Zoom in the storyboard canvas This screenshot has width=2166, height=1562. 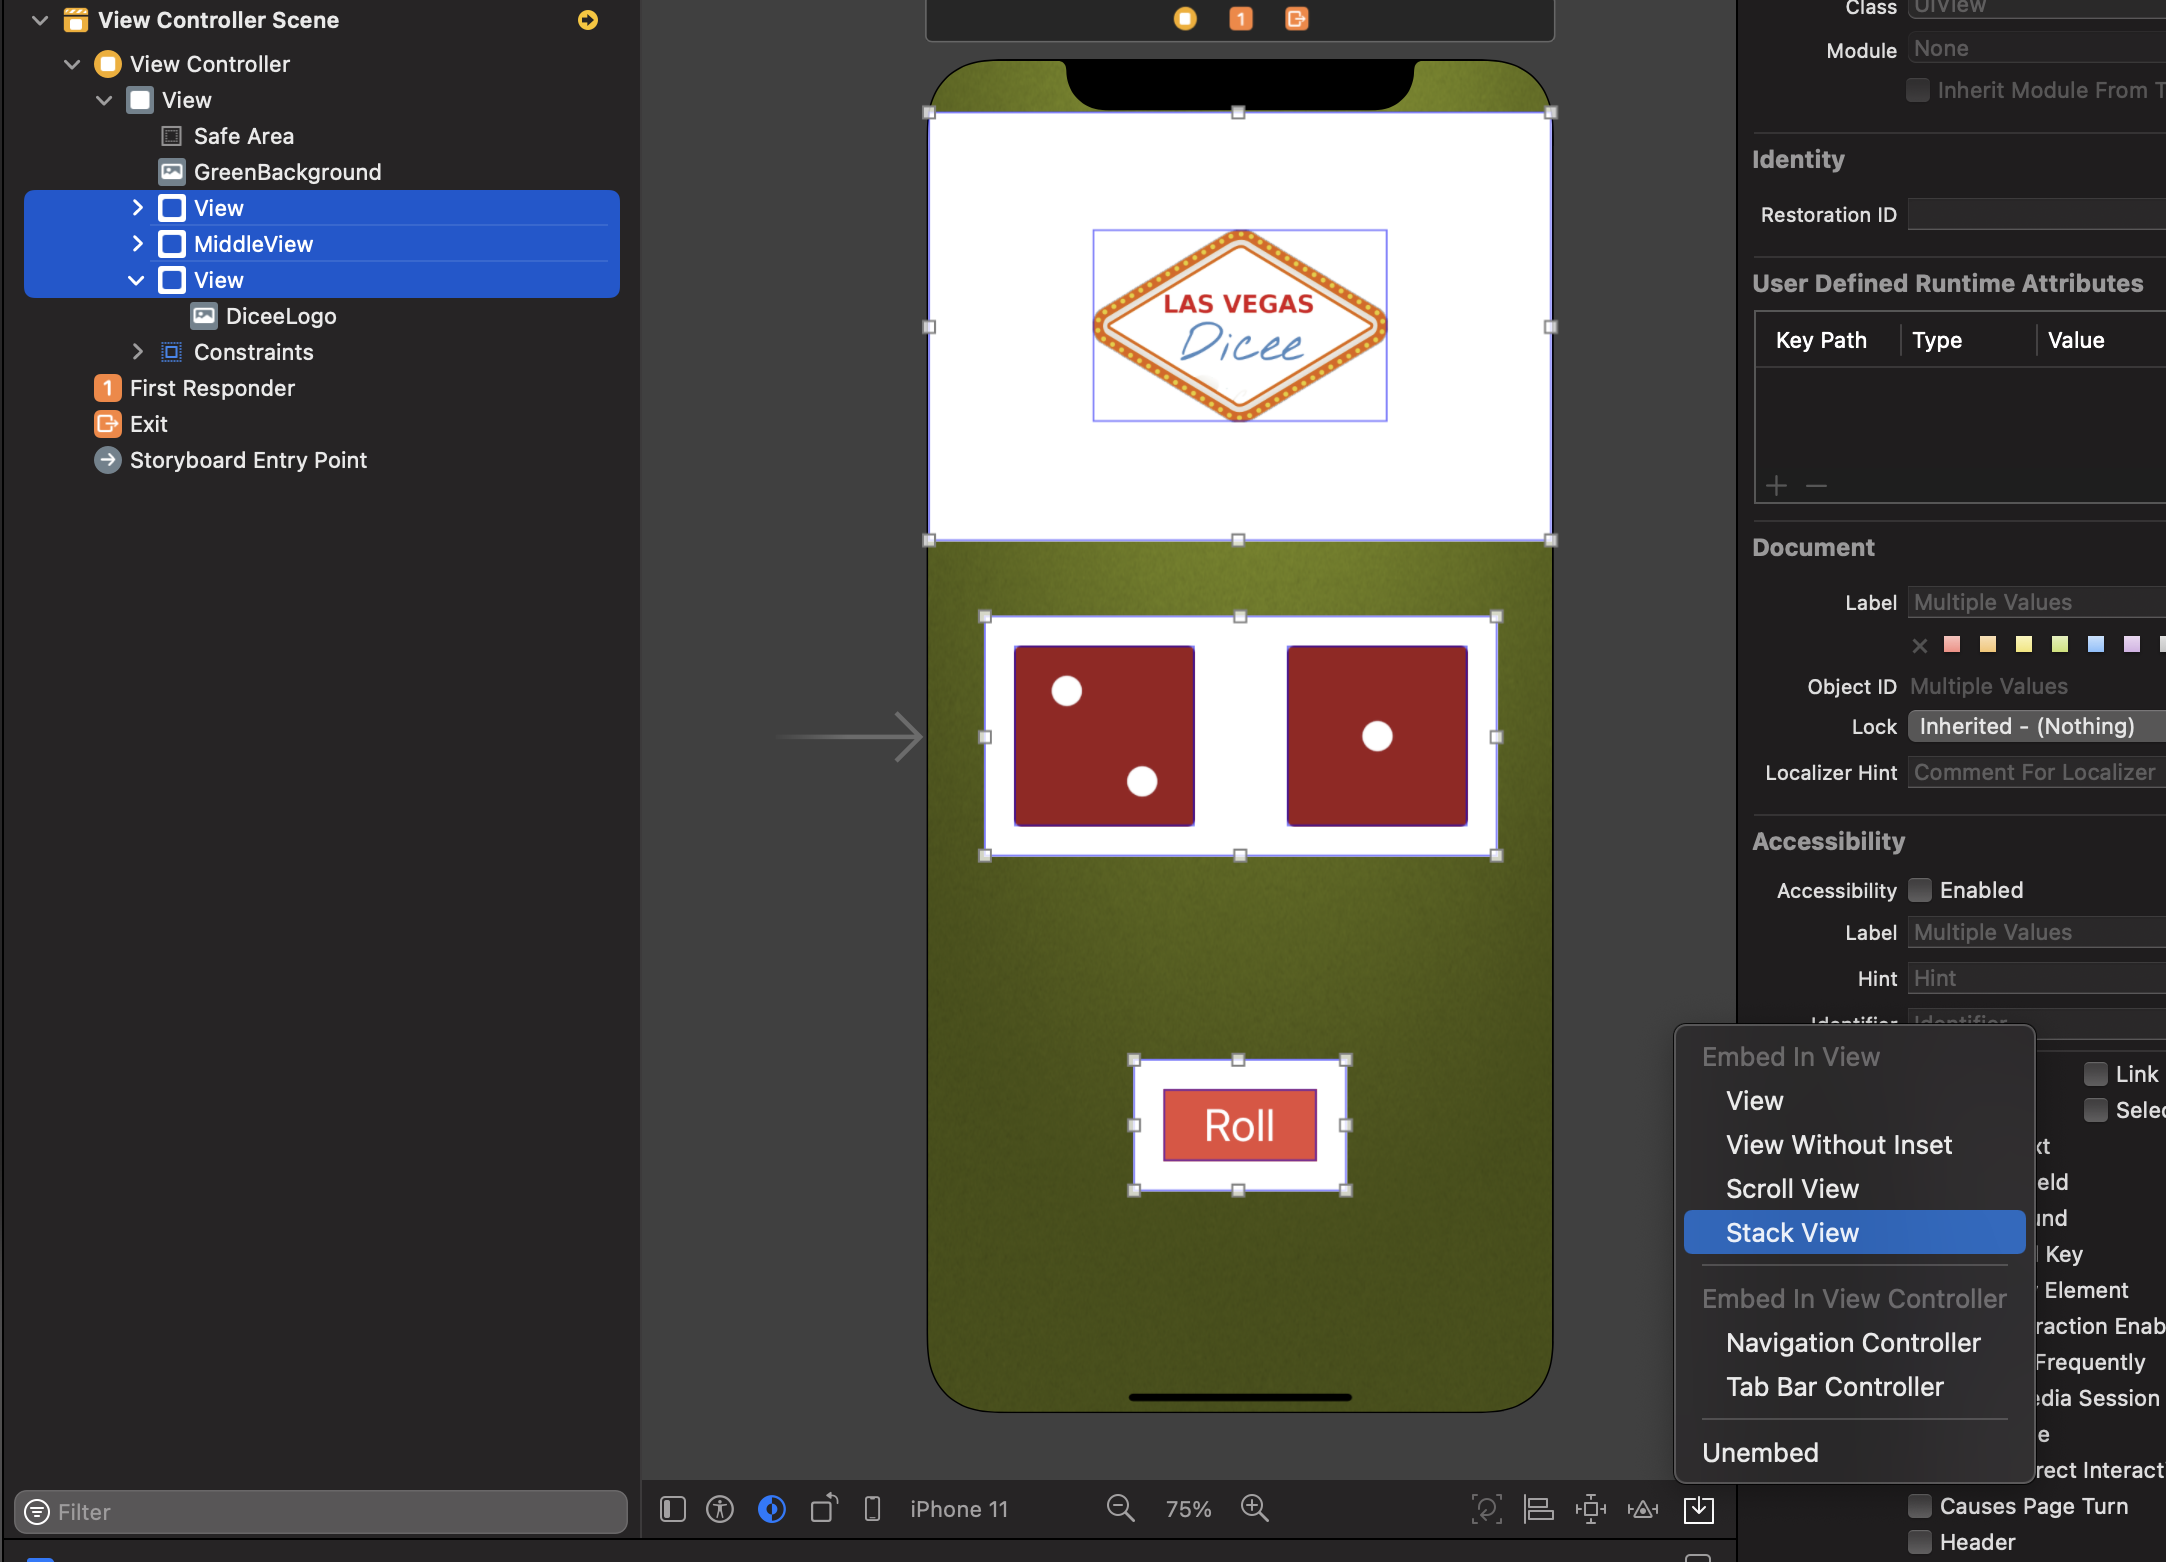pos(1254,1508)
